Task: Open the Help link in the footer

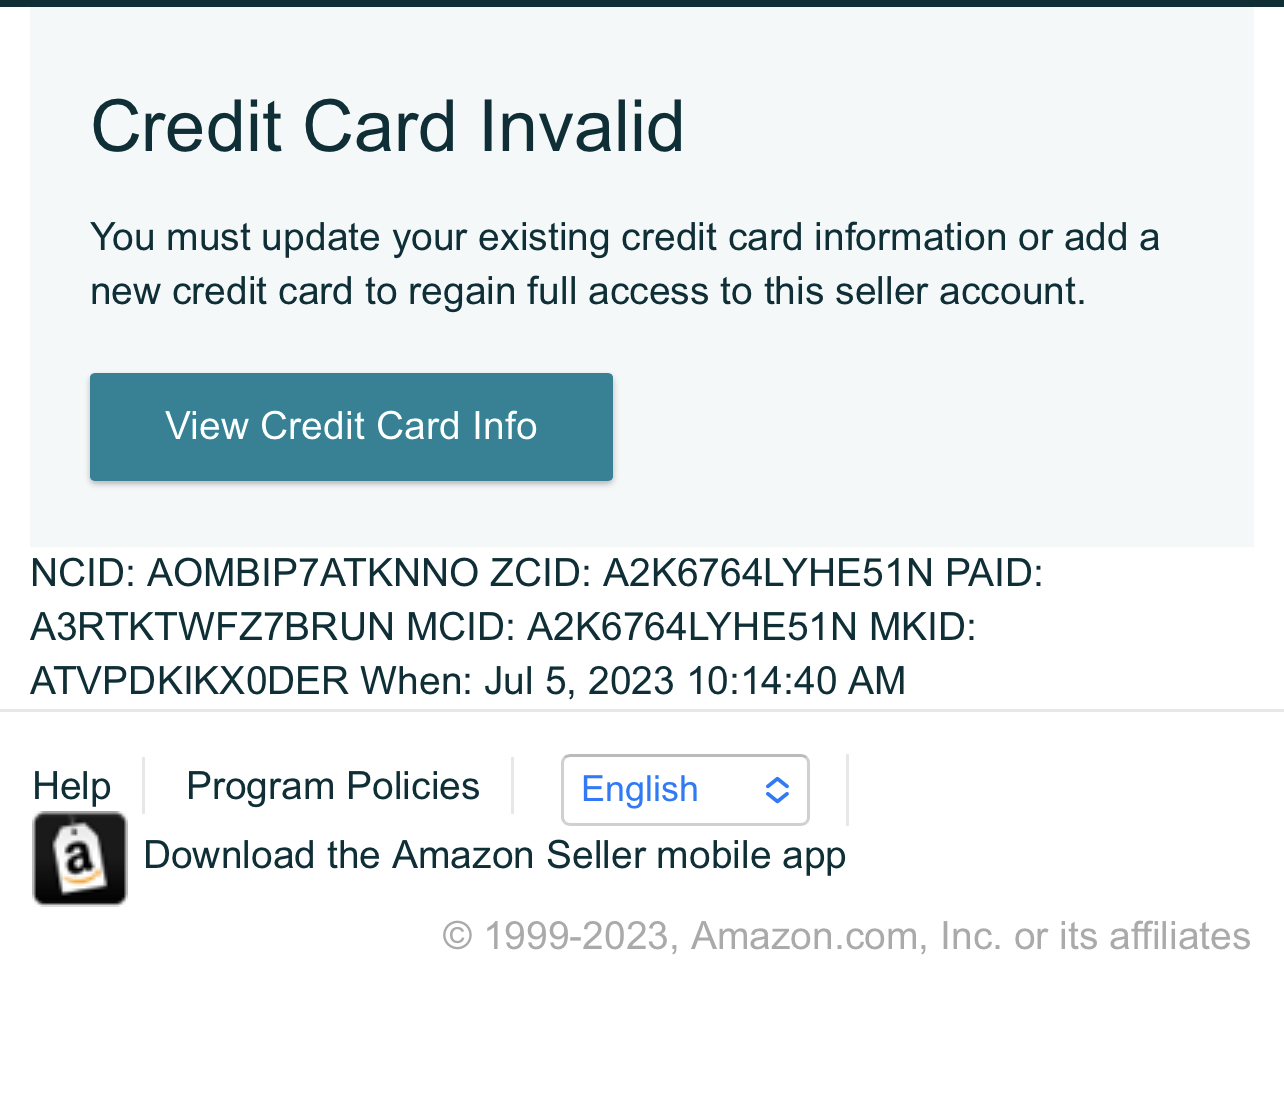Action: (72, 787)
